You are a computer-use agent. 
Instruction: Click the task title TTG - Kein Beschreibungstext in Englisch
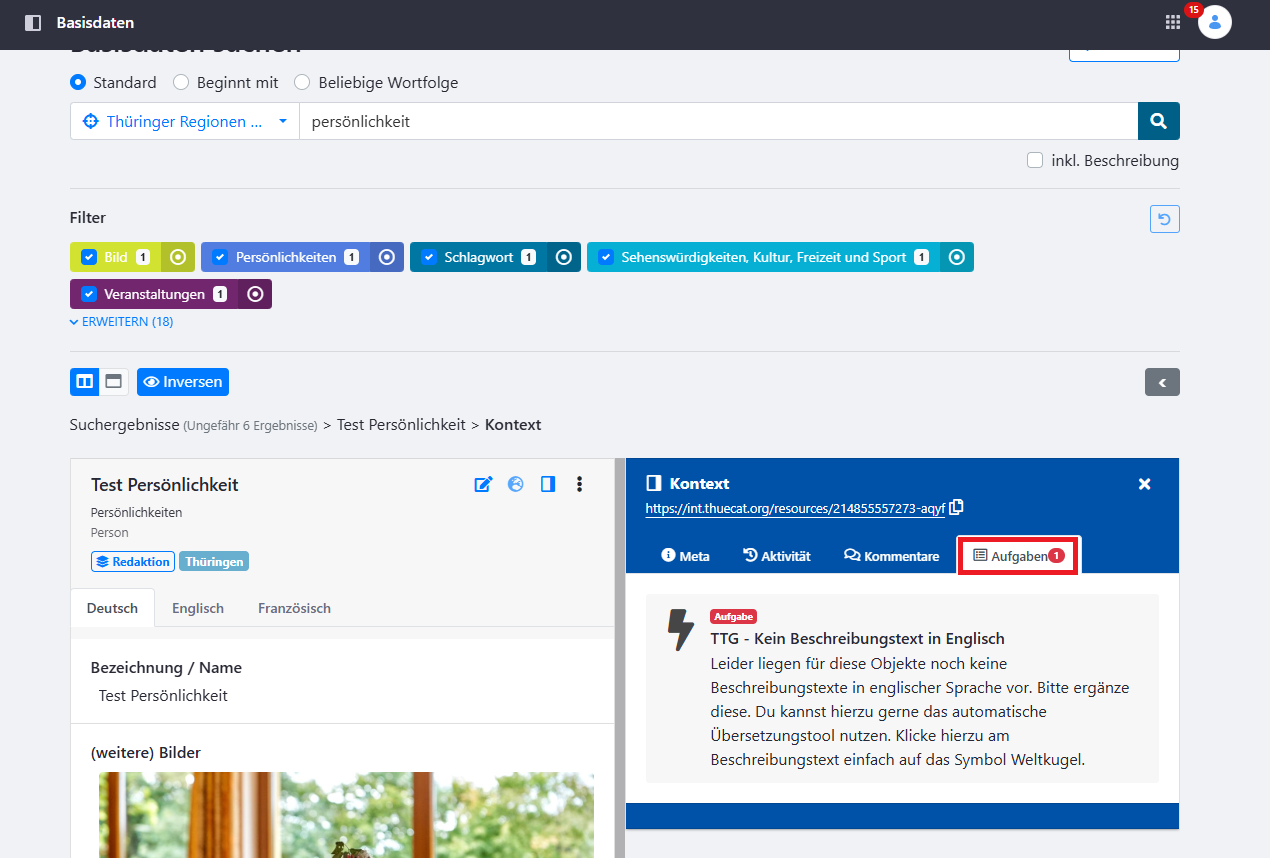pyautogui.click(x=857, y=638)
